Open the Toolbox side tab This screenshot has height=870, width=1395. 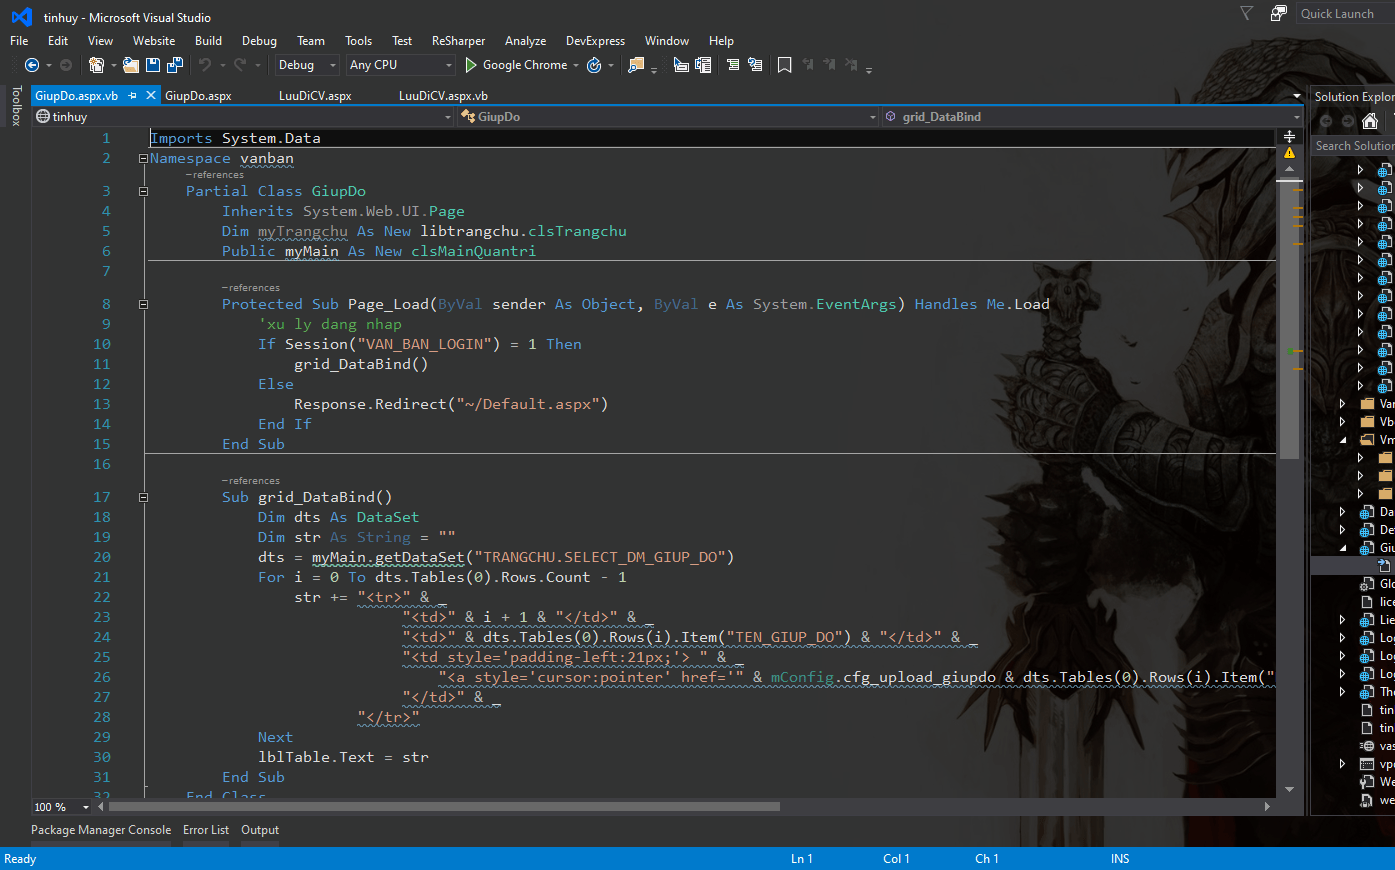click(16, 105)
